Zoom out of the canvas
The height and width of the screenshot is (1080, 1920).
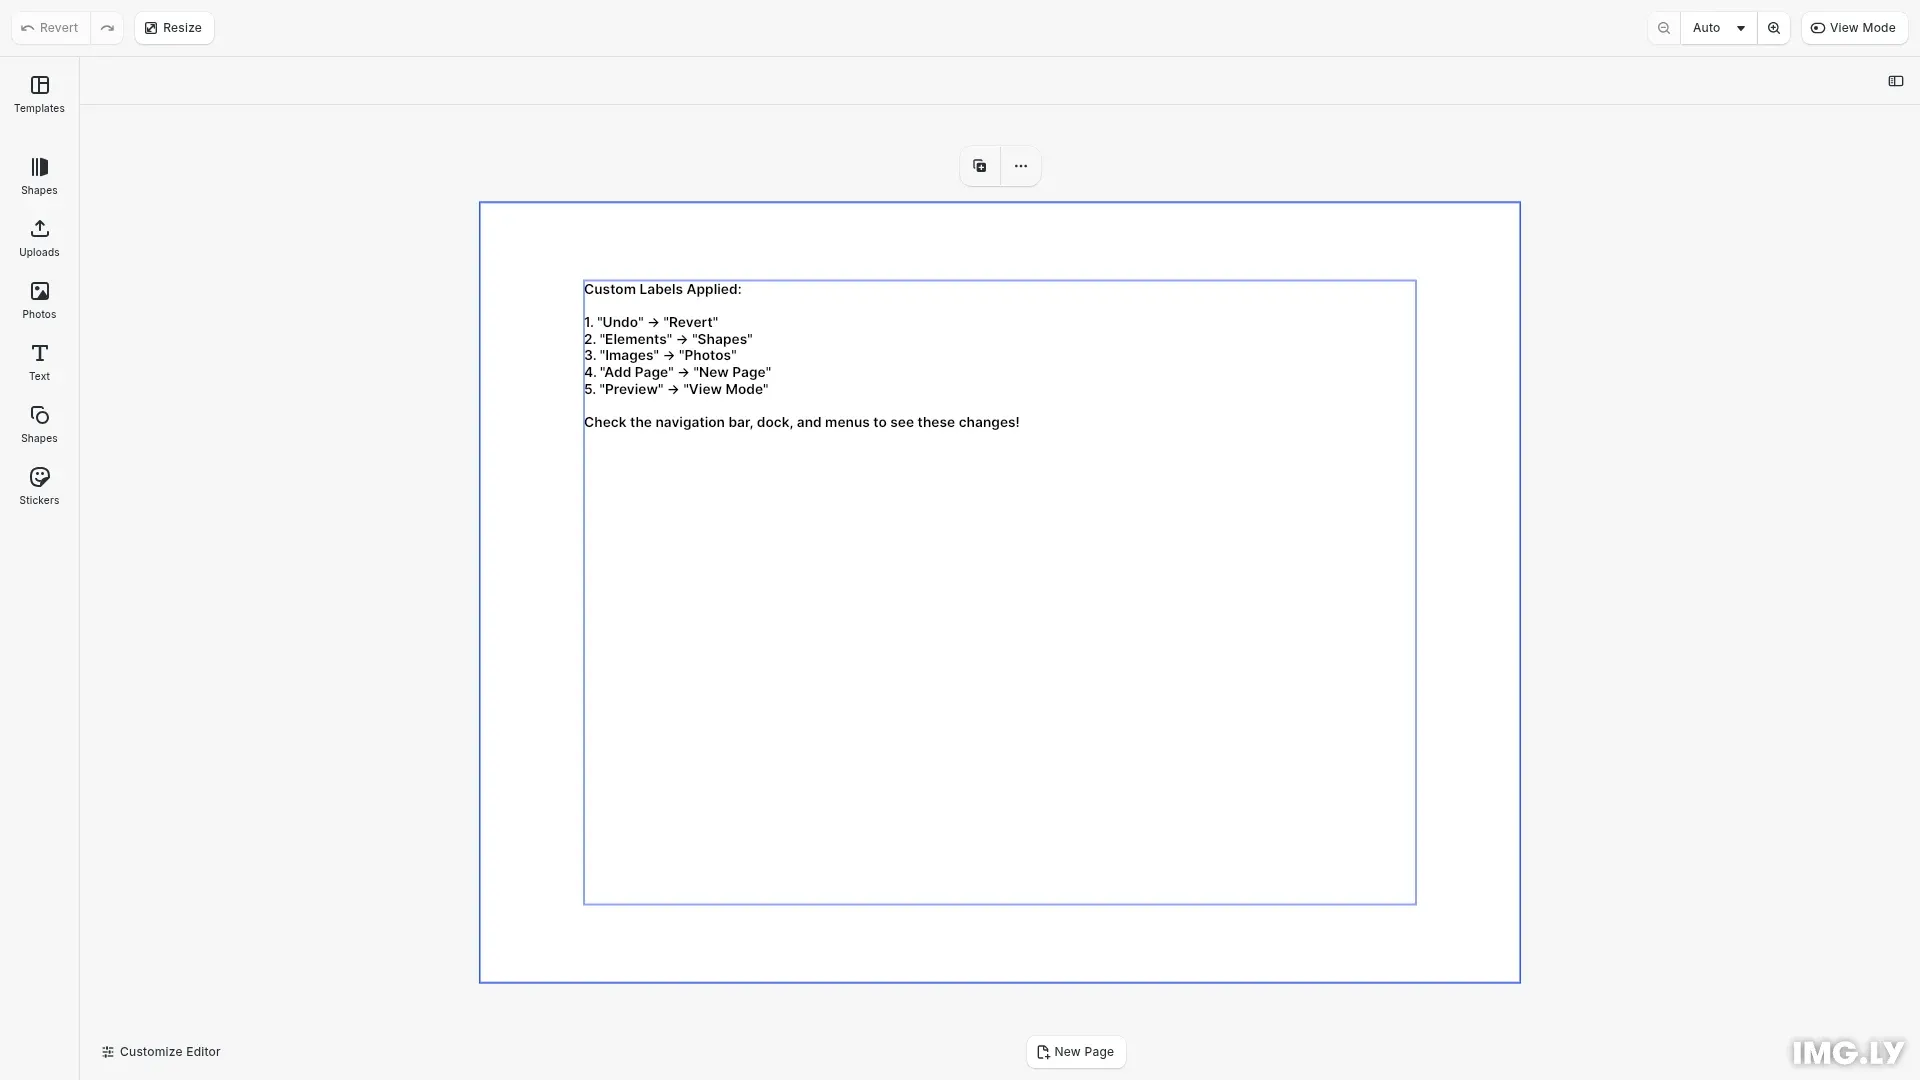(x=1664, y=27)
